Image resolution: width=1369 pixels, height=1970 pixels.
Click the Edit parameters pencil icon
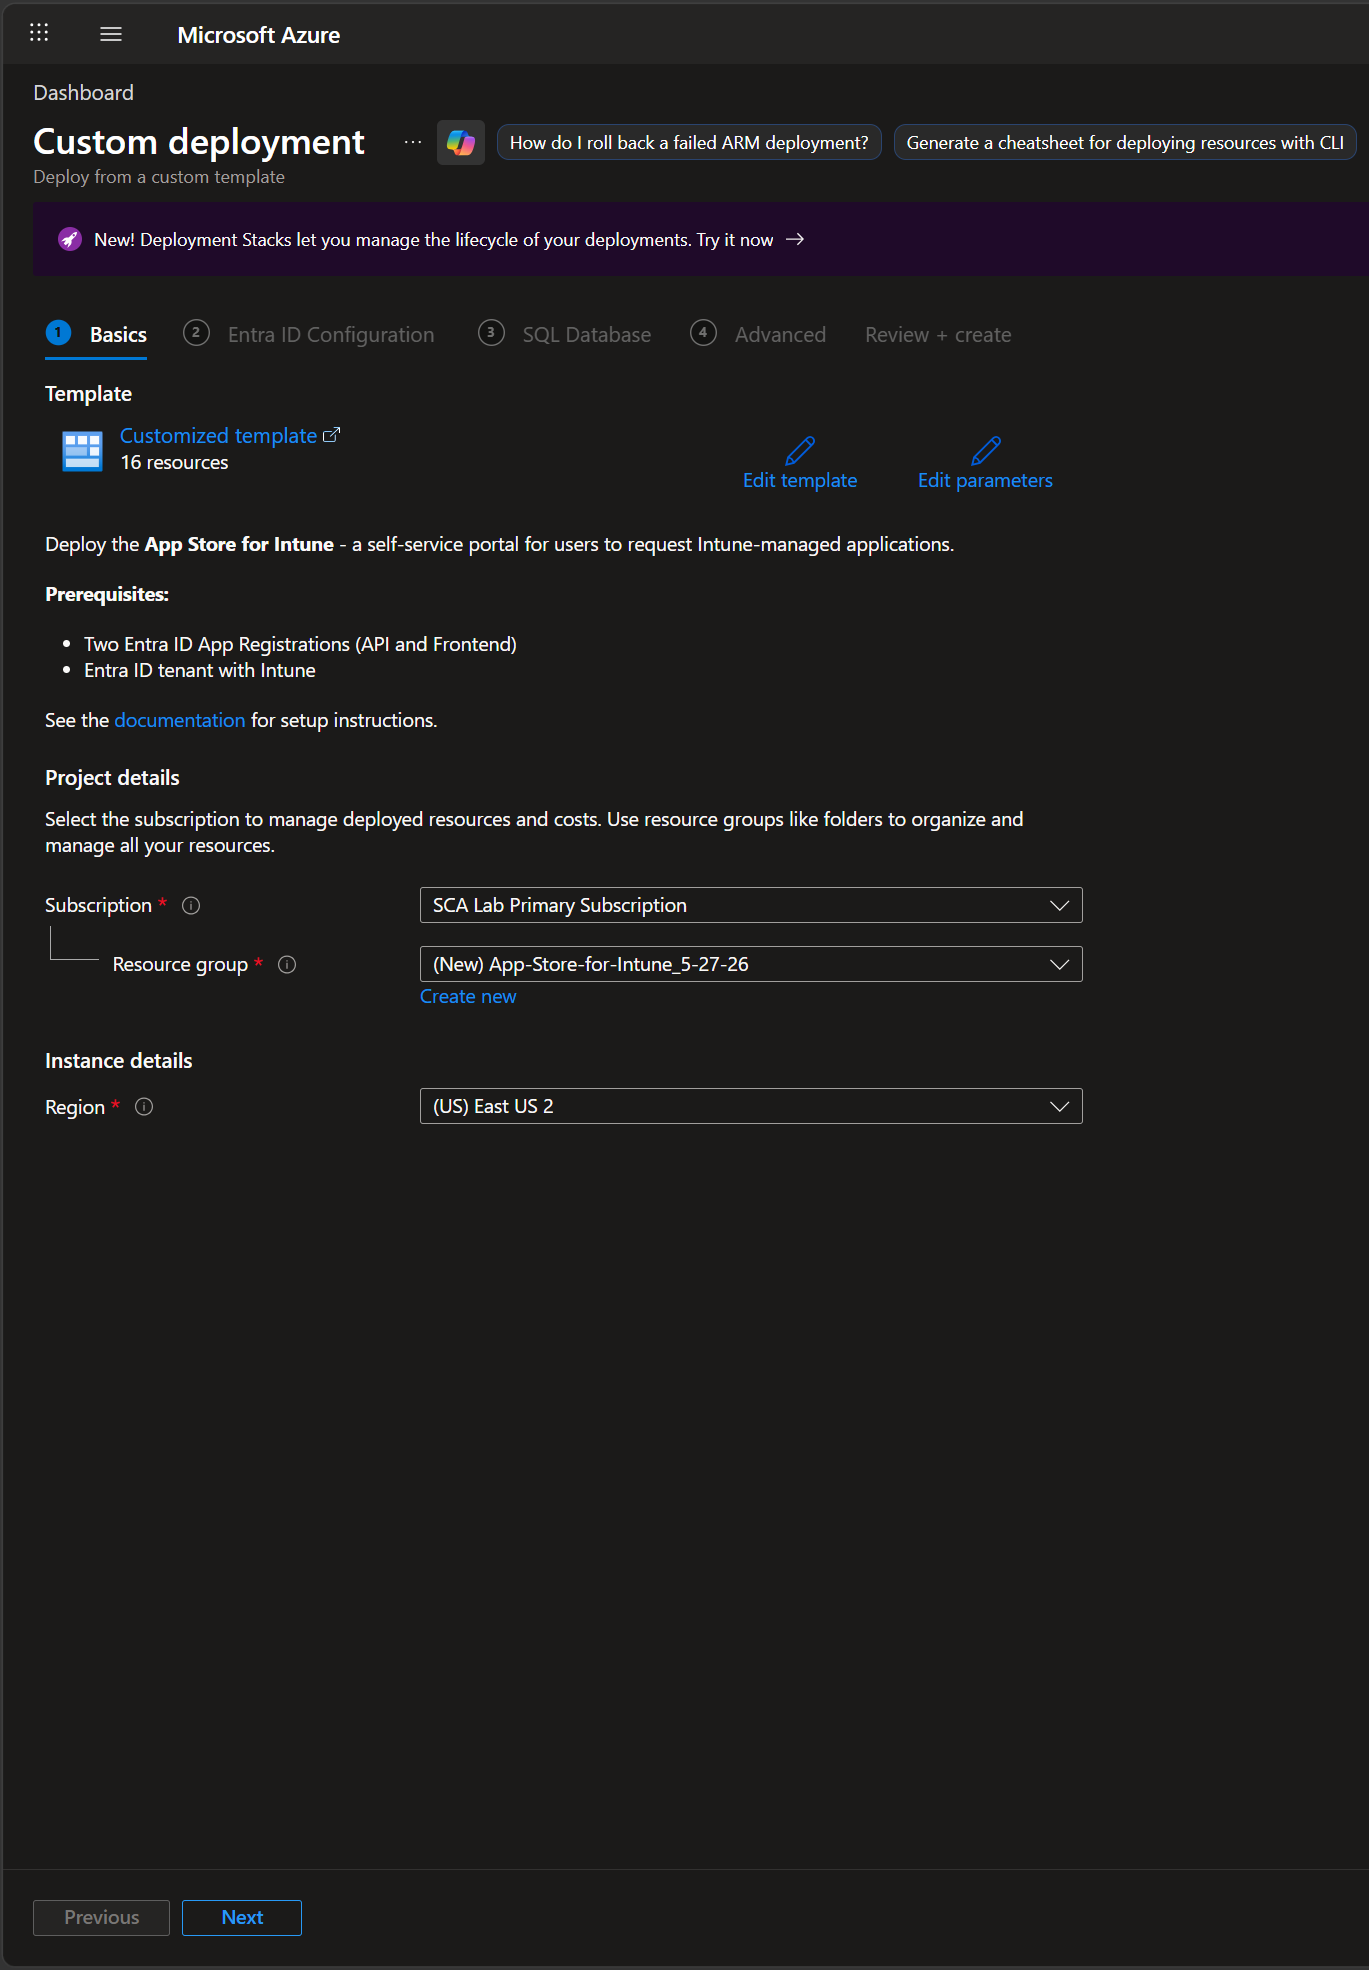[x=986, y=451]
